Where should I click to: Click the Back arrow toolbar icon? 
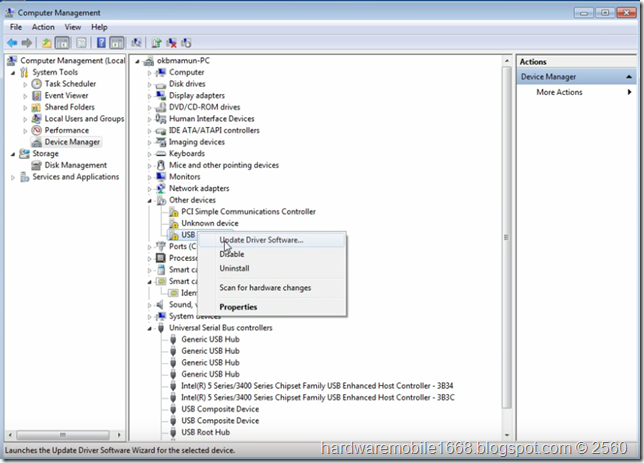tap(12, 43)
